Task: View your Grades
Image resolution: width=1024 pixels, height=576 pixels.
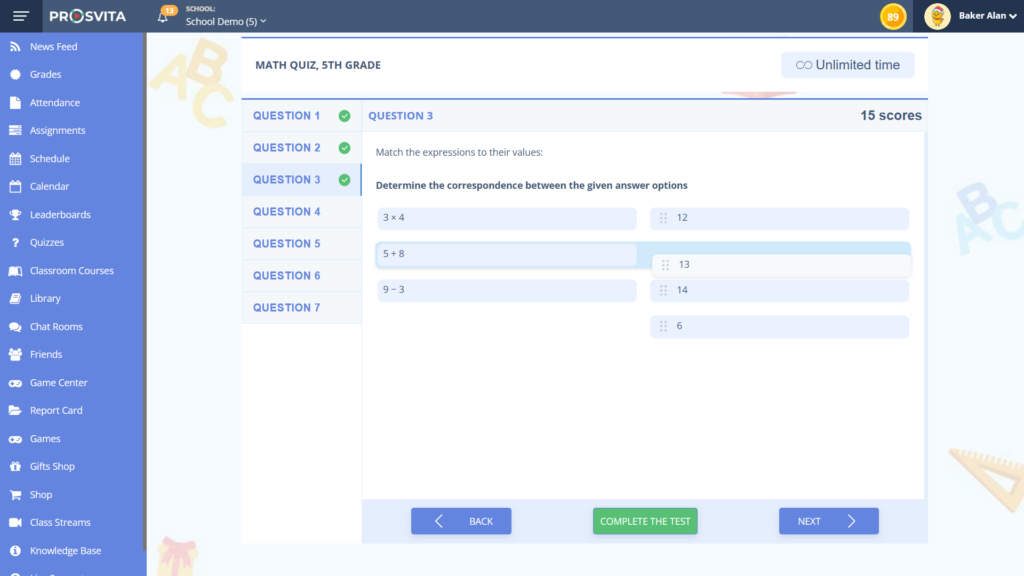Action: pos(46,74)
